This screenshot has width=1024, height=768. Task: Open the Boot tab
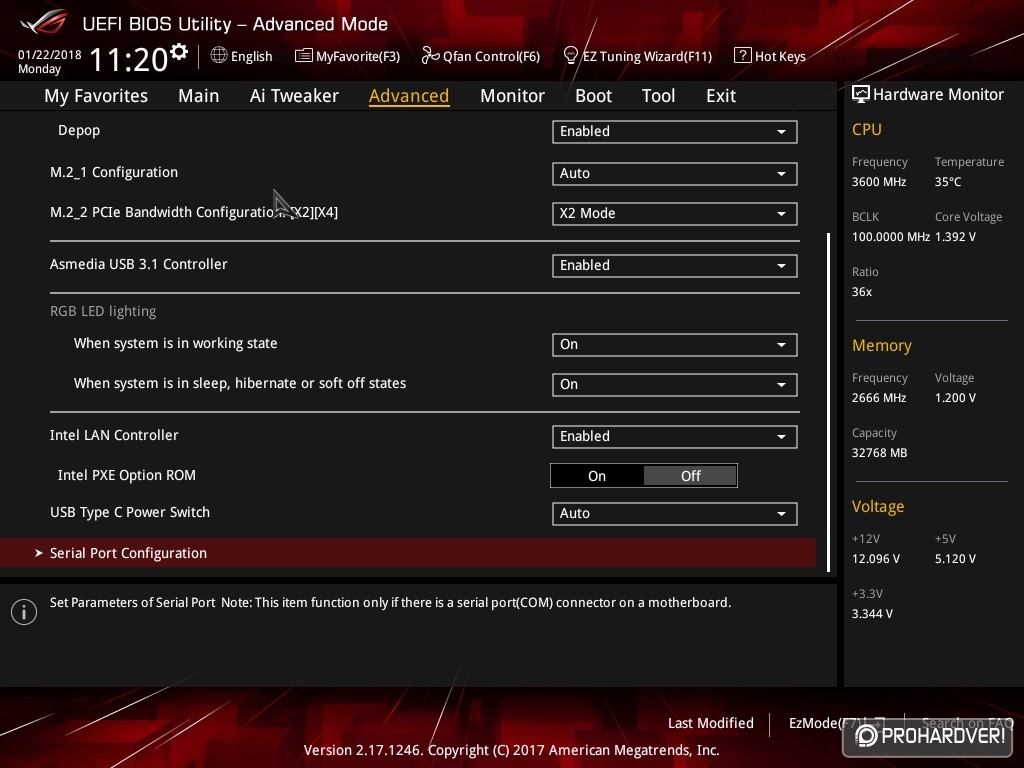point(593,96)
